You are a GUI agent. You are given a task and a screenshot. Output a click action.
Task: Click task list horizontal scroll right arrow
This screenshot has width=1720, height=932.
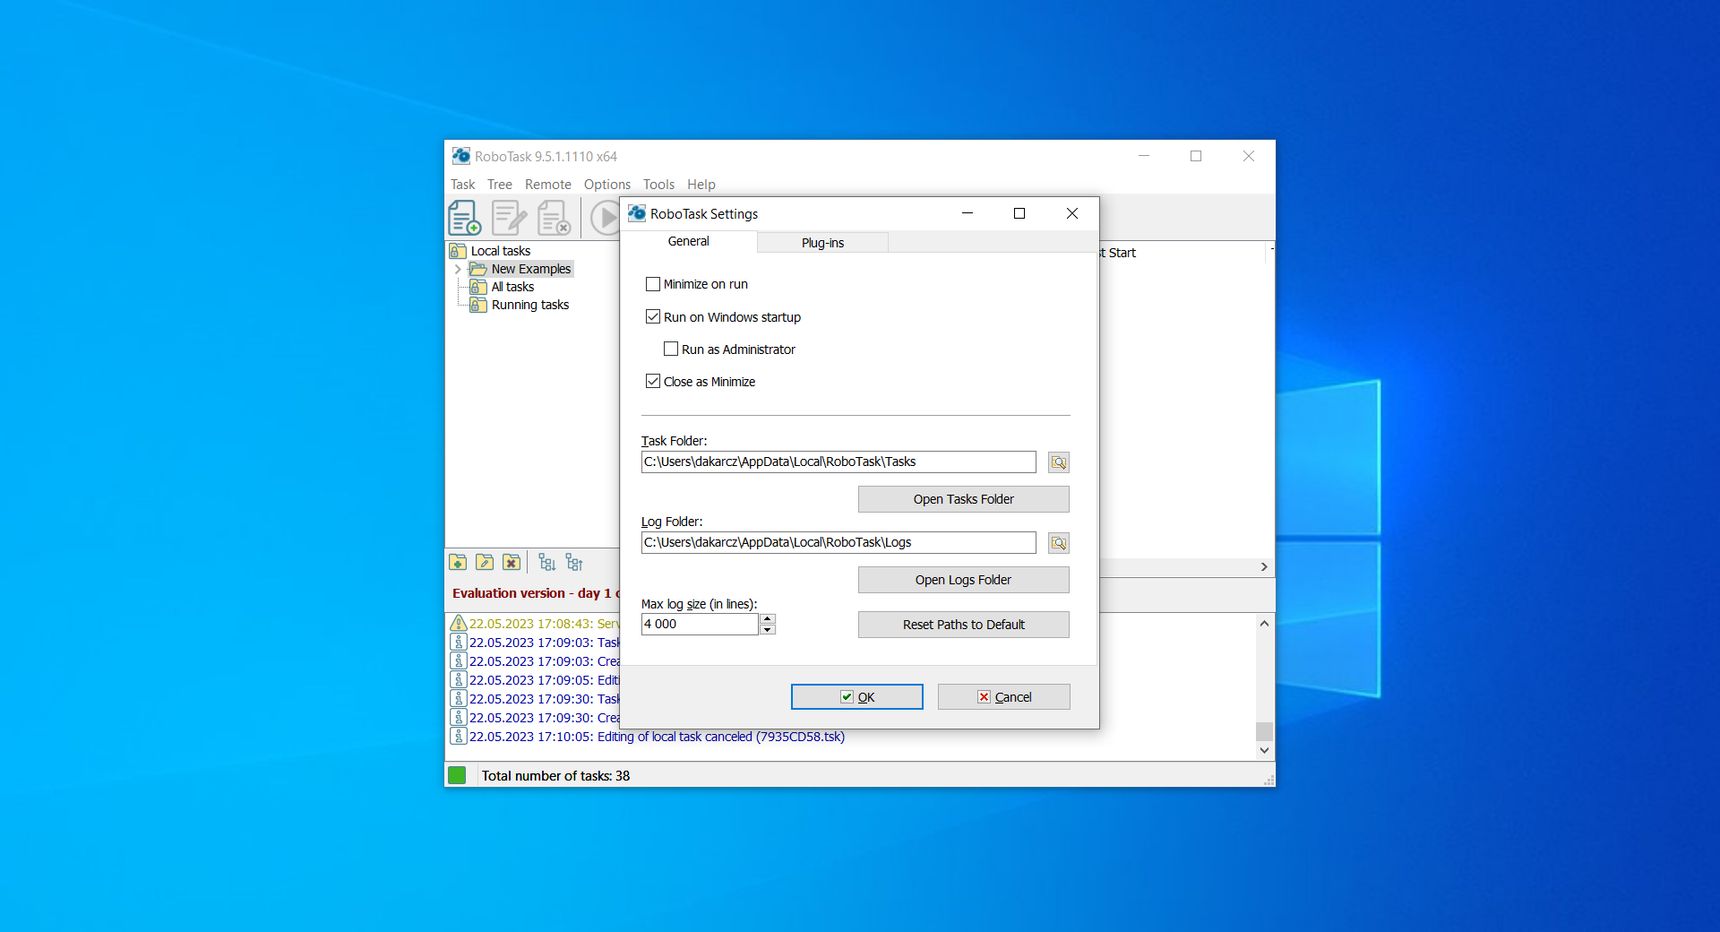coord(1264,567)
